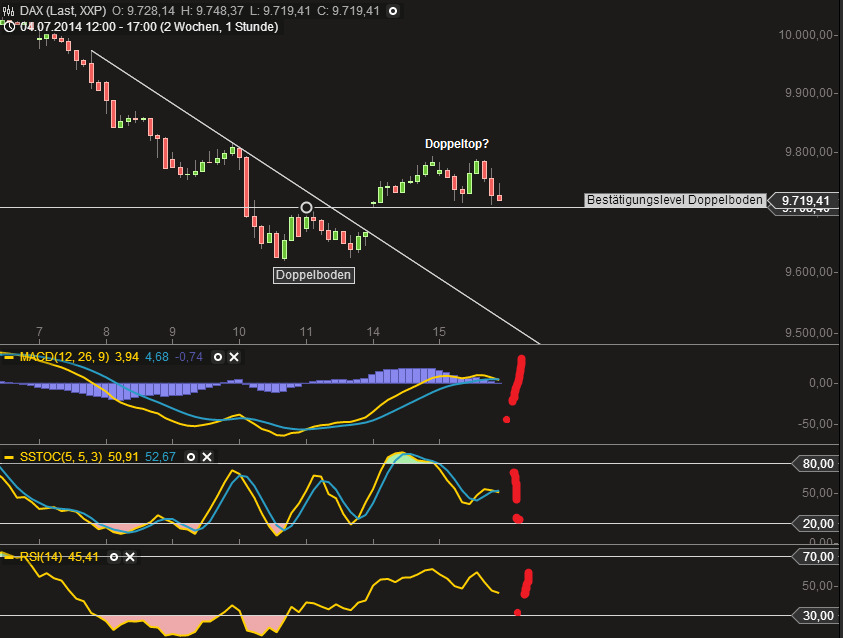
Task: Click the clock icon next to the timeframe
Action: click(8, 28)
